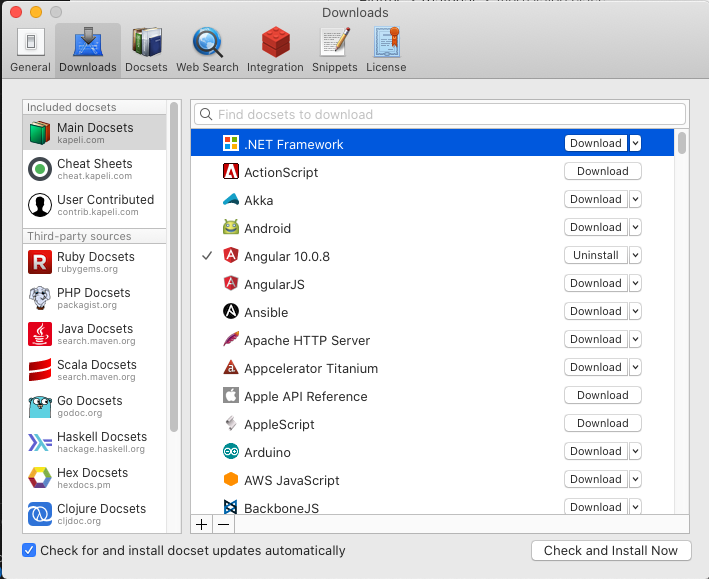Click the AngularJS shield icon
The width and height of the screenshot is (709, 579).
[231, 283]
